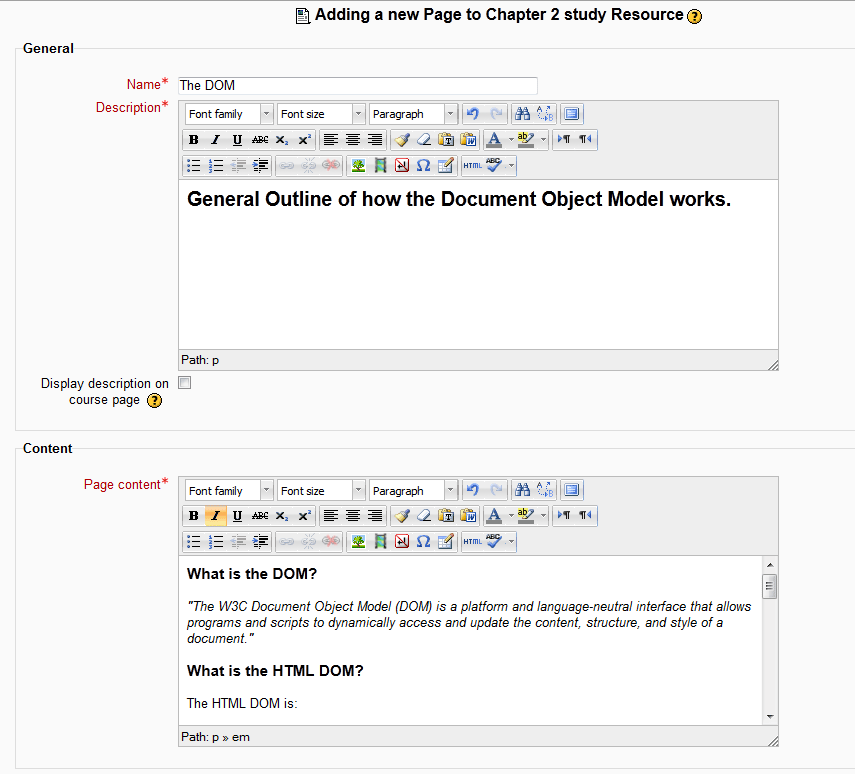Viewport: 855px width, 774px height.
Task: Expand highlight color arrow in Description editor
Action: tap(543, 140)
